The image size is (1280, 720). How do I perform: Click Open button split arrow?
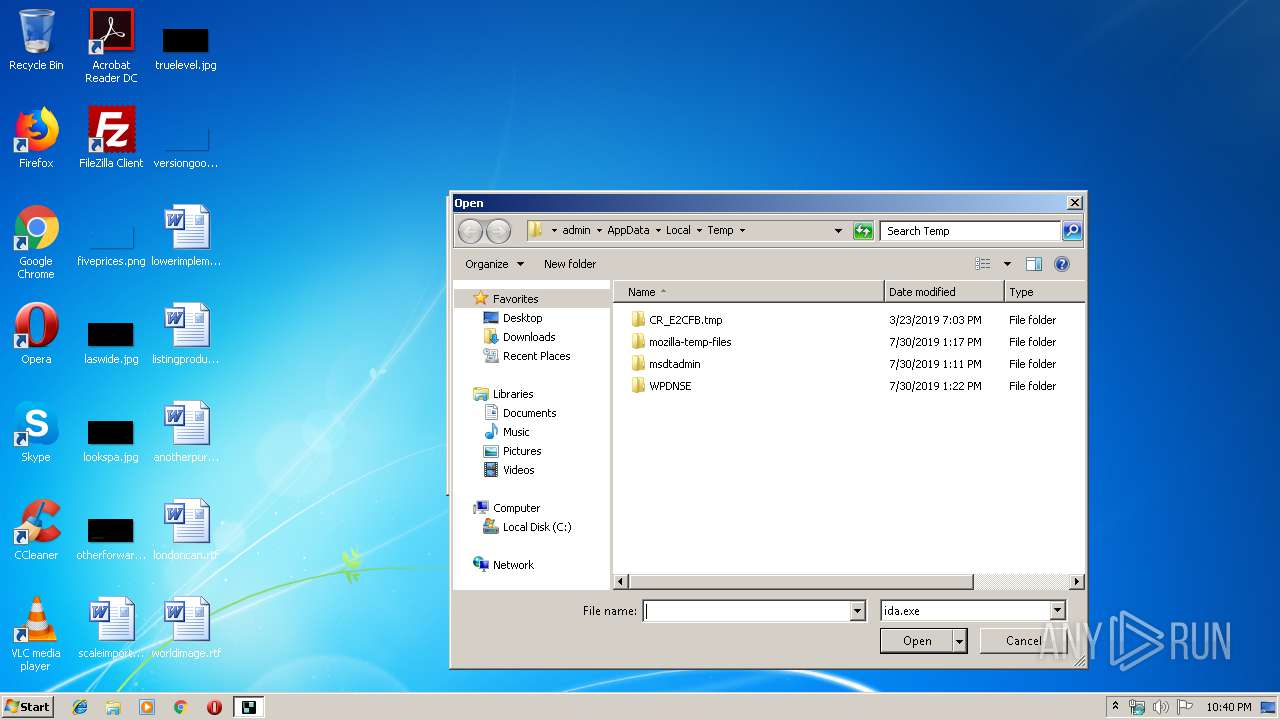tap(960, 641)
